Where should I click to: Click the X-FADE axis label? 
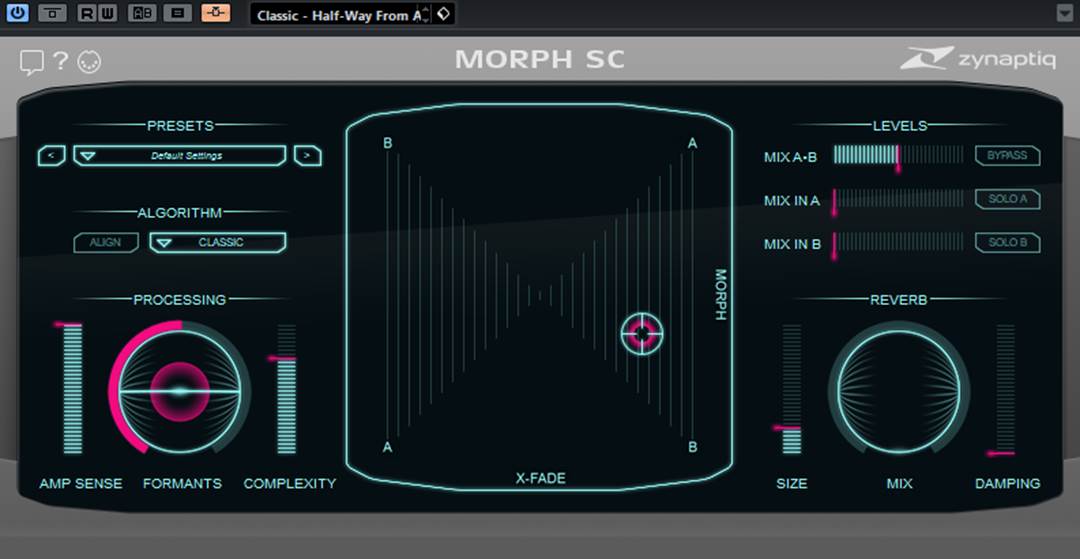(541, 478)
